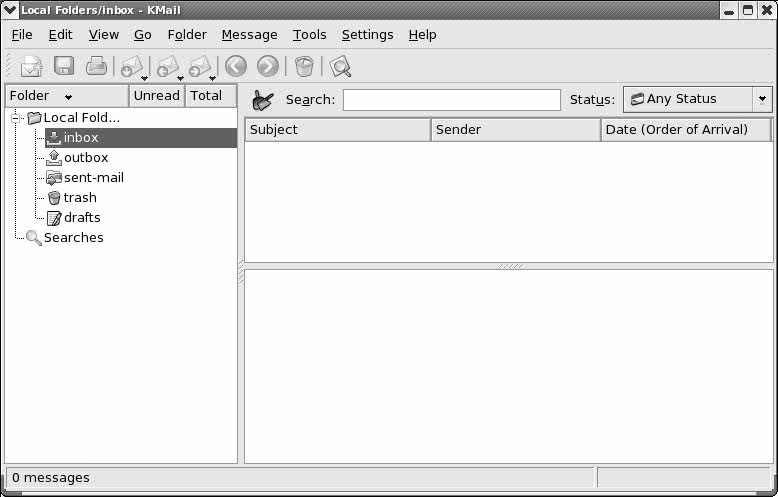Click the Check Mail envelope icon
Viewport: 778px width, 497px height.
tap(131, 66)
